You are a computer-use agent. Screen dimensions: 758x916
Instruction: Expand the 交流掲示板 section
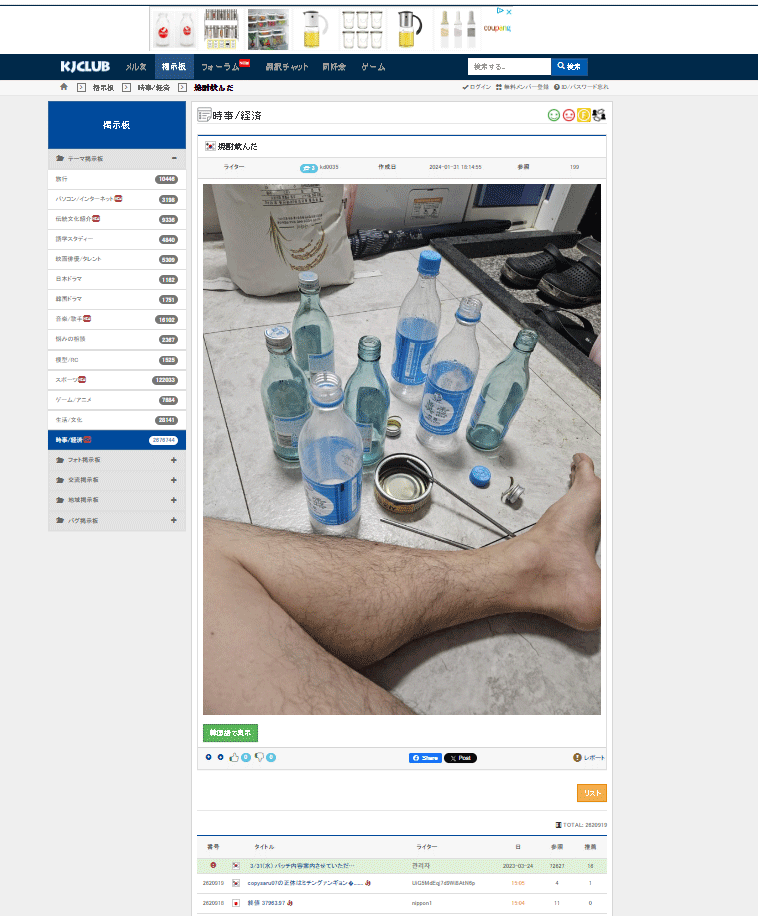(174, 480)
